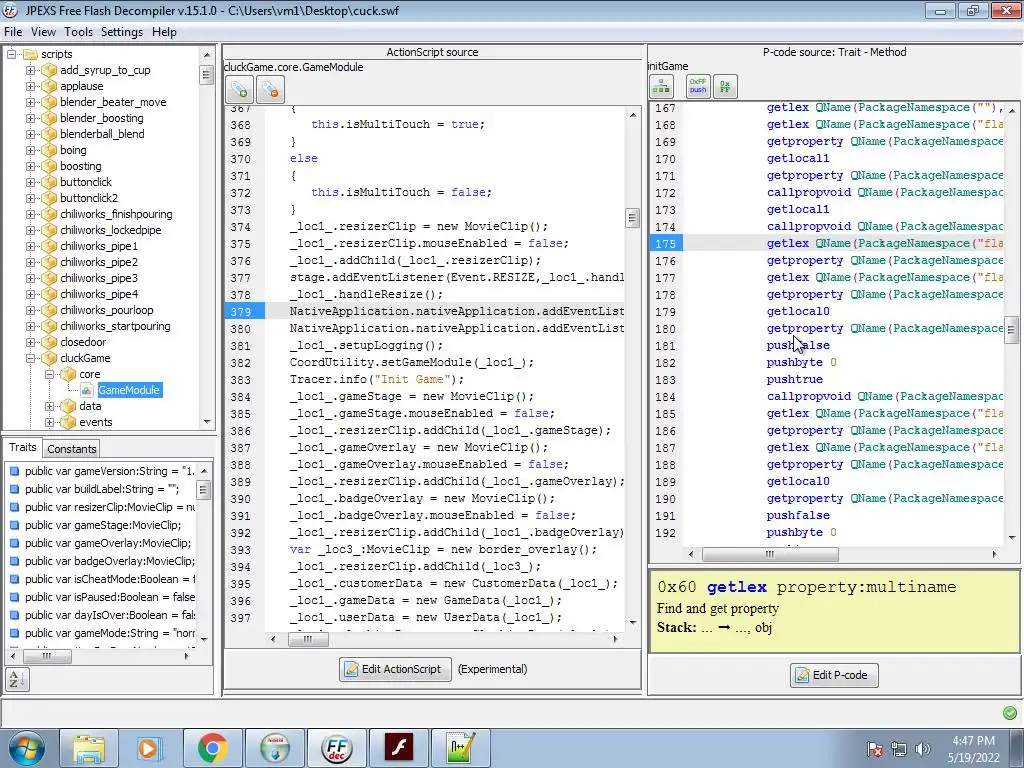Select the chiliworks_pourloop tree item

point(106,310)
